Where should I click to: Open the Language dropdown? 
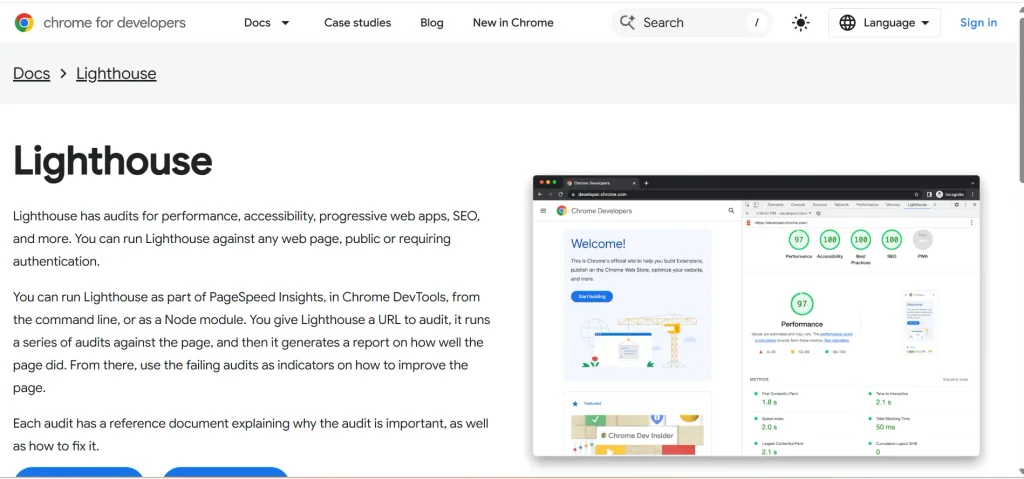click(884, 23)
